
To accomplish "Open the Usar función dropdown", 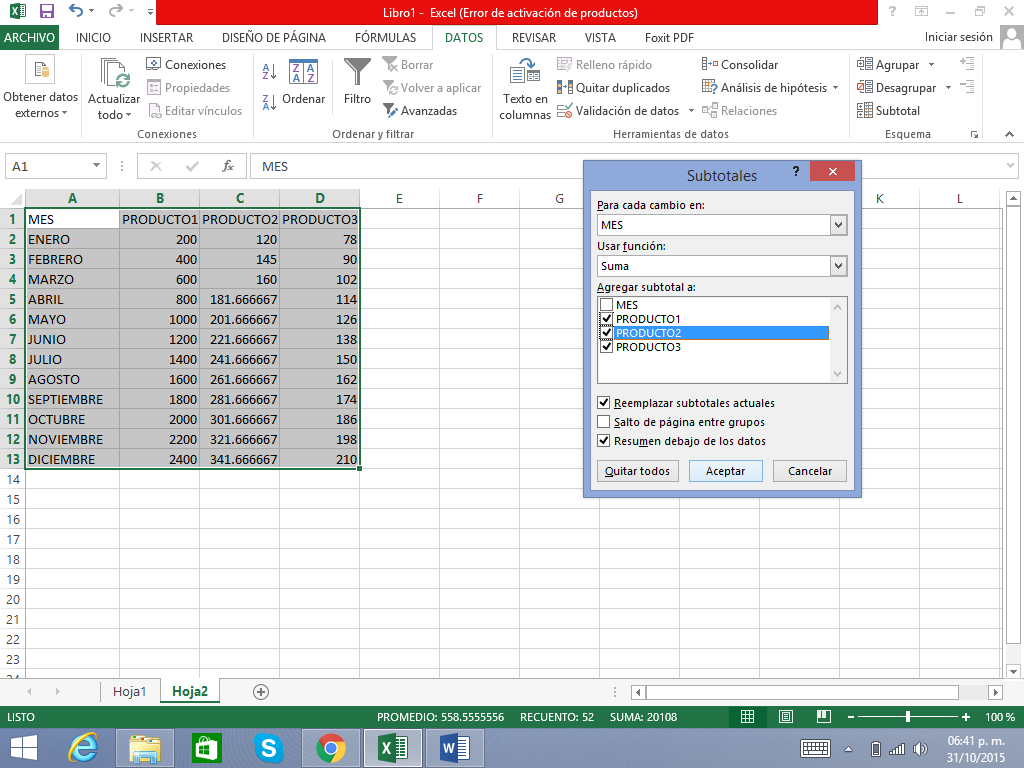I will coord(838,266).
